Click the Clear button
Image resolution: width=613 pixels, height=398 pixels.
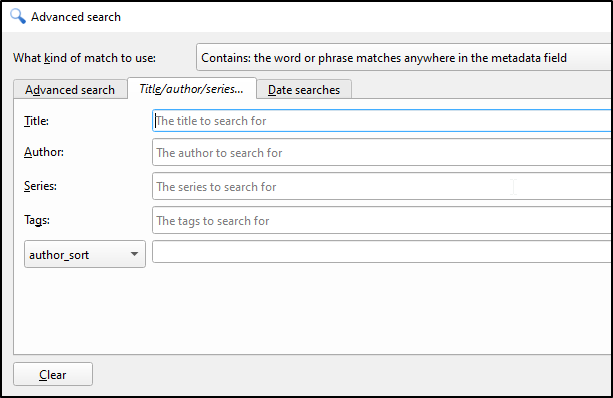coord(53,374)
